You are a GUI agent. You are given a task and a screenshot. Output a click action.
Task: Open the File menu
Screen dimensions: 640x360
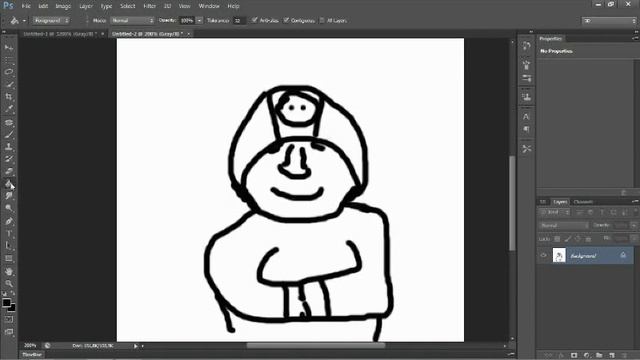26,6
